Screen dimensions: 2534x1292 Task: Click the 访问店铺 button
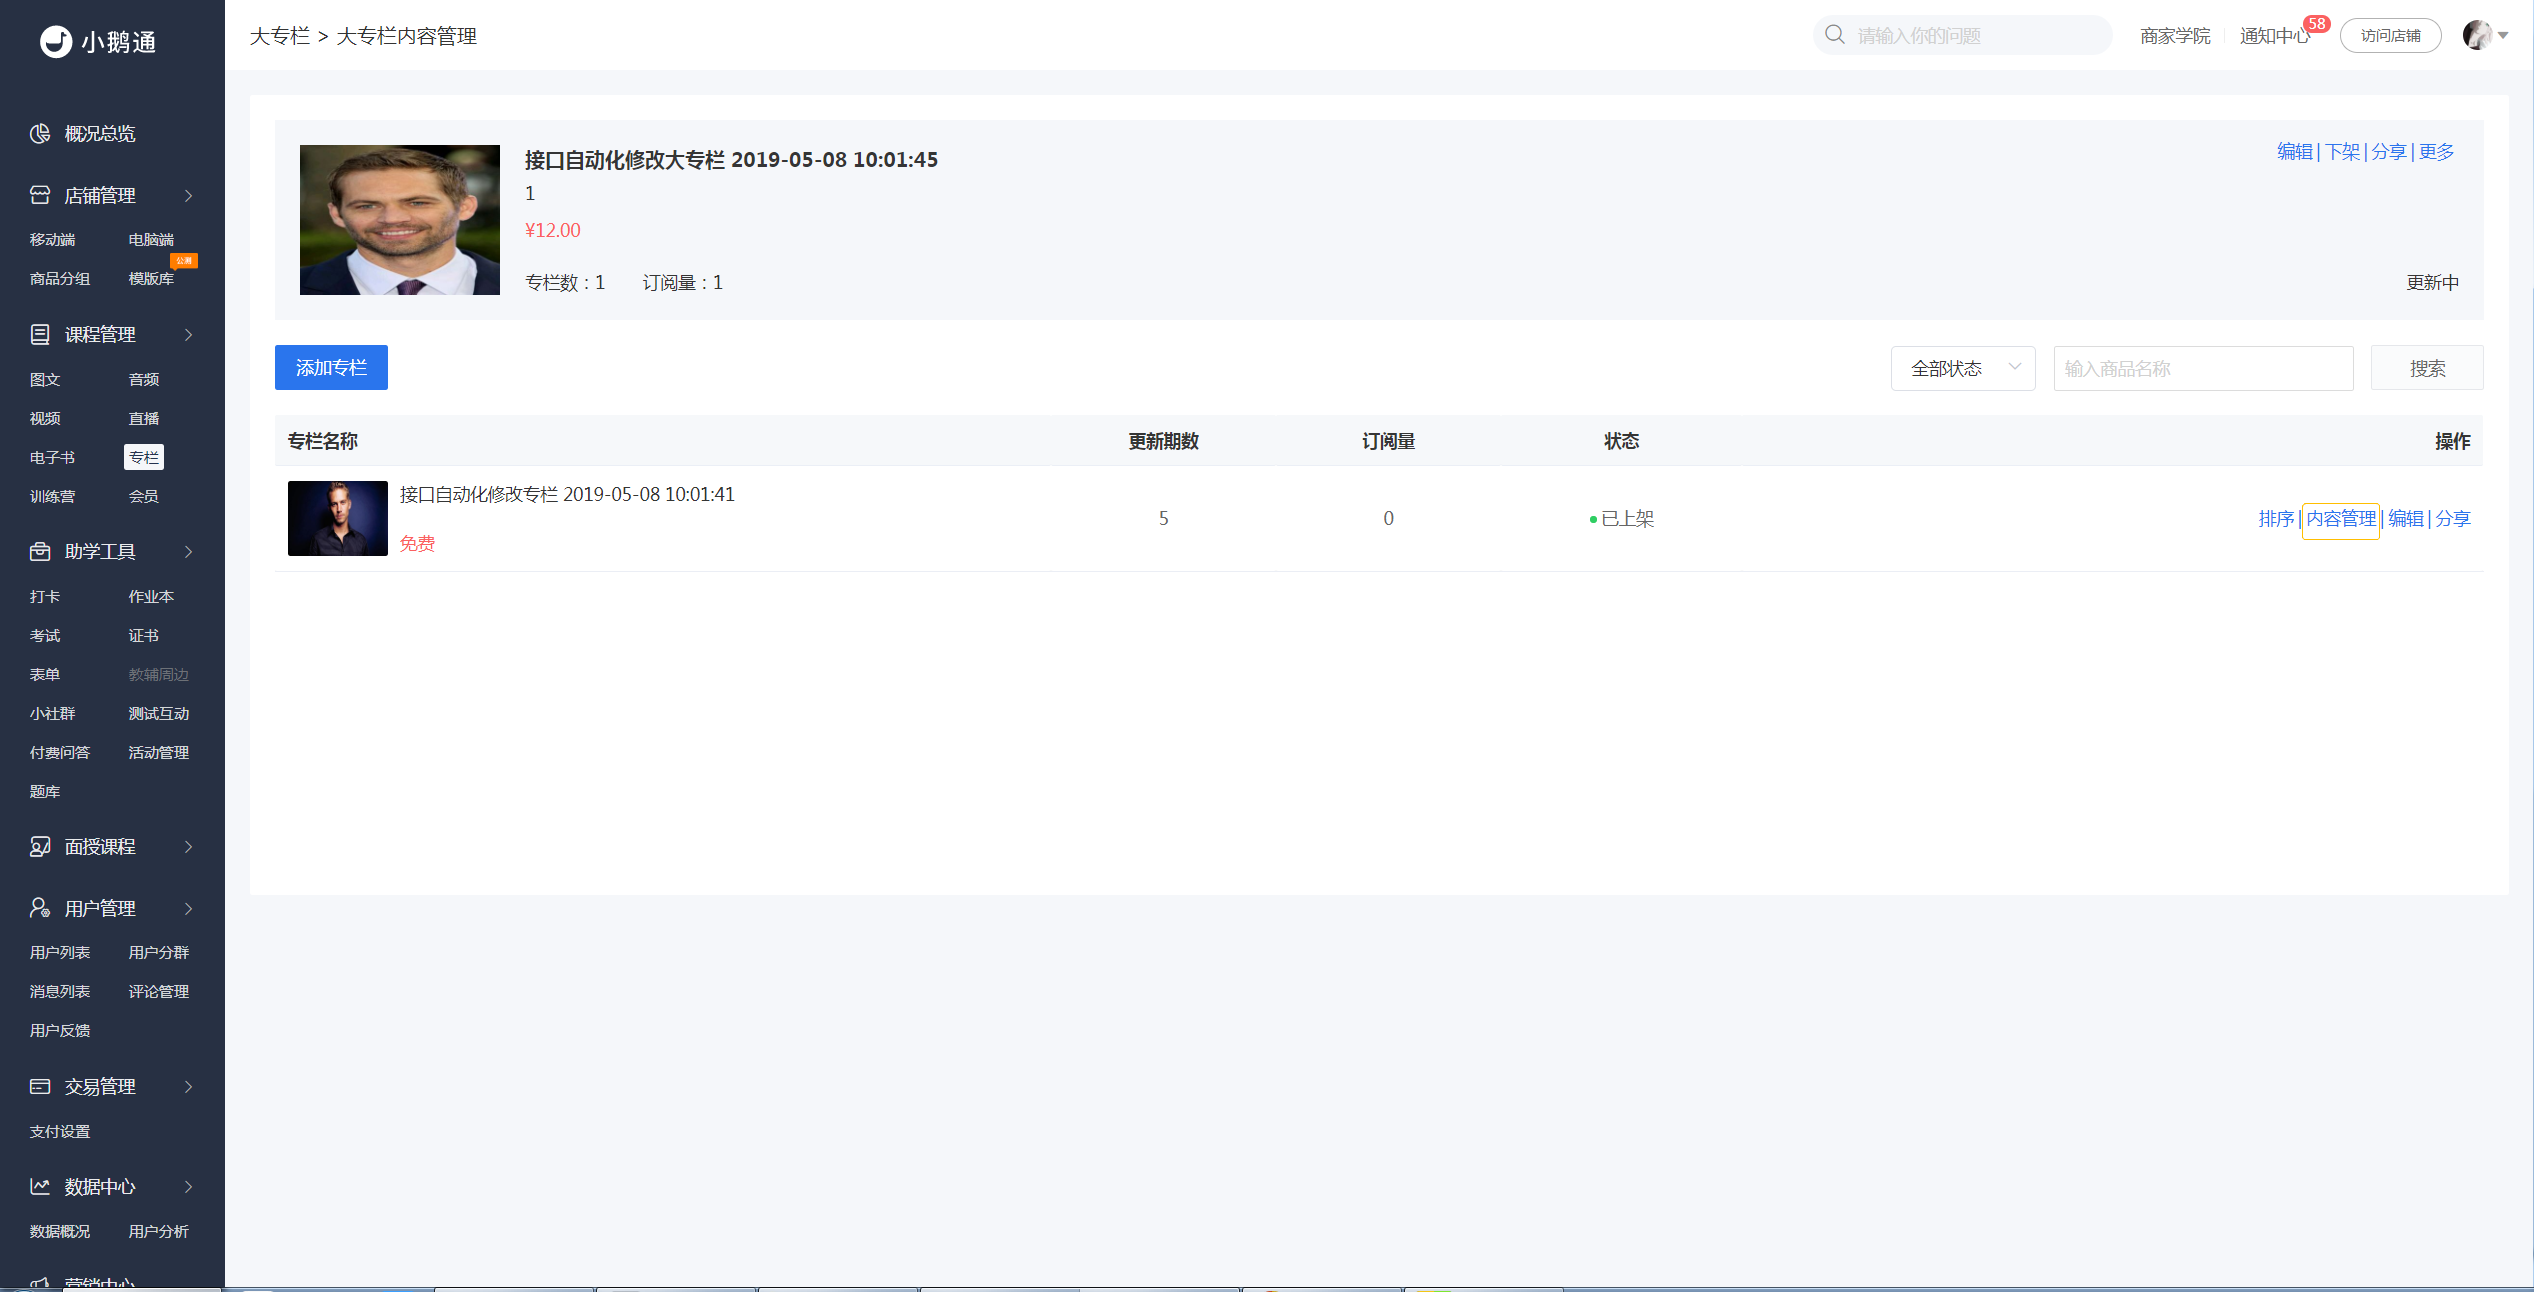tap(2391, 36)
